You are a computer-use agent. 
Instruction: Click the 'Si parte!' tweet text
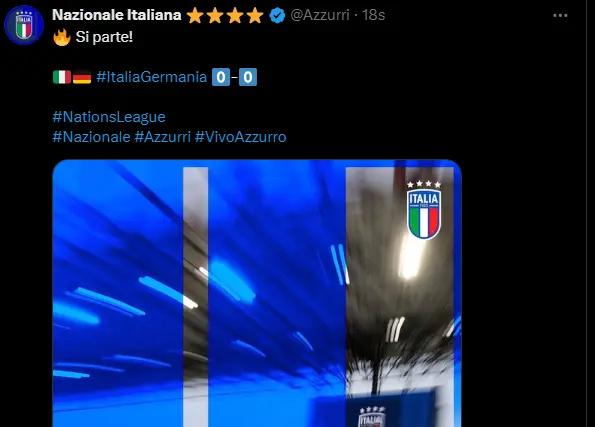click(104, 37)
